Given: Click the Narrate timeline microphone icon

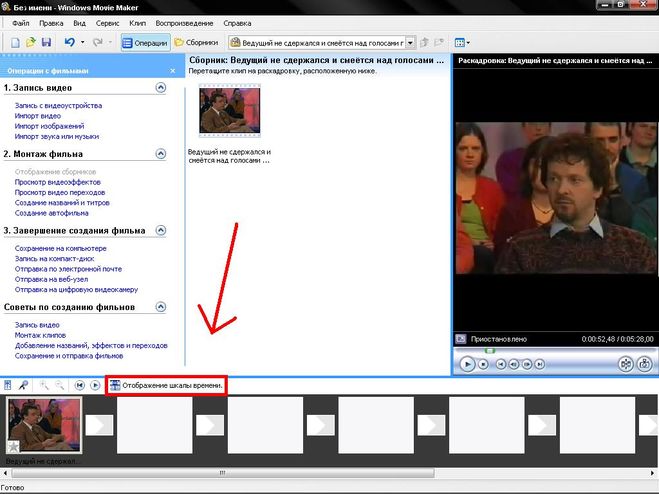Looking at the screenshot, I should coord(23,385).
